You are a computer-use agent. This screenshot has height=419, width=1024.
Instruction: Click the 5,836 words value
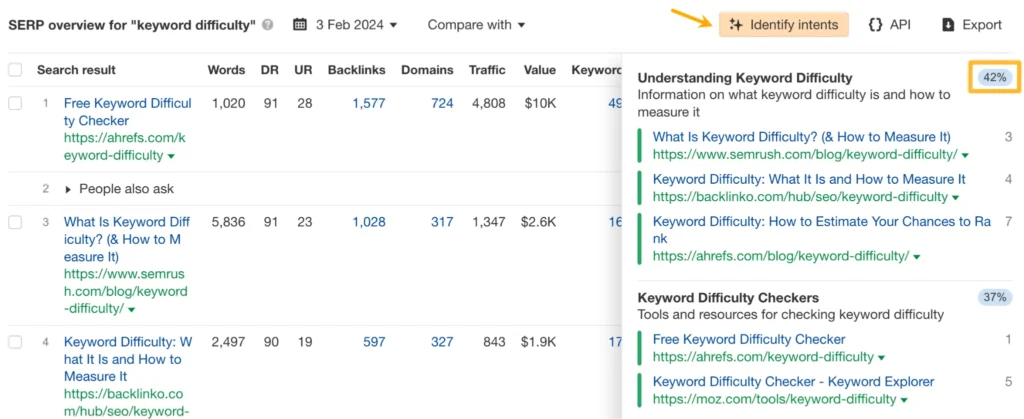coord(229,222)
